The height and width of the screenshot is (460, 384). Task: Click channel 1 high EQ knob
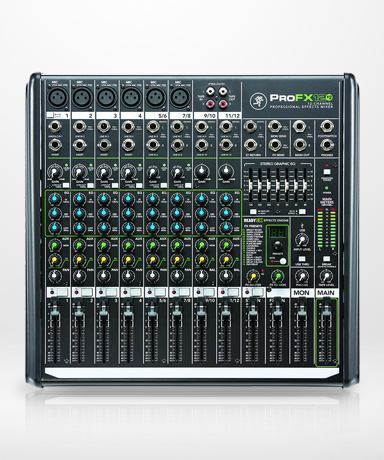coord(54,199)
